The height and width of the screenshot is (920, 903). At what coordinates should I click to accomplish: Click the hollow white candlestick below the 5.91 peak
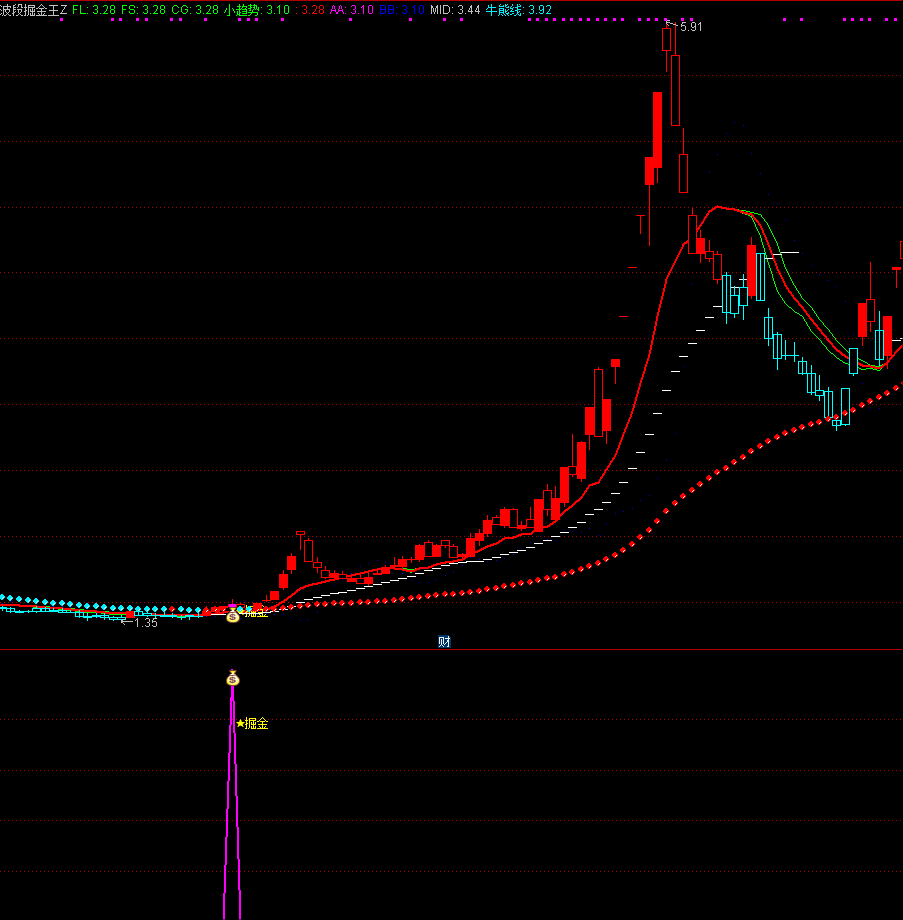pos(676,90)
